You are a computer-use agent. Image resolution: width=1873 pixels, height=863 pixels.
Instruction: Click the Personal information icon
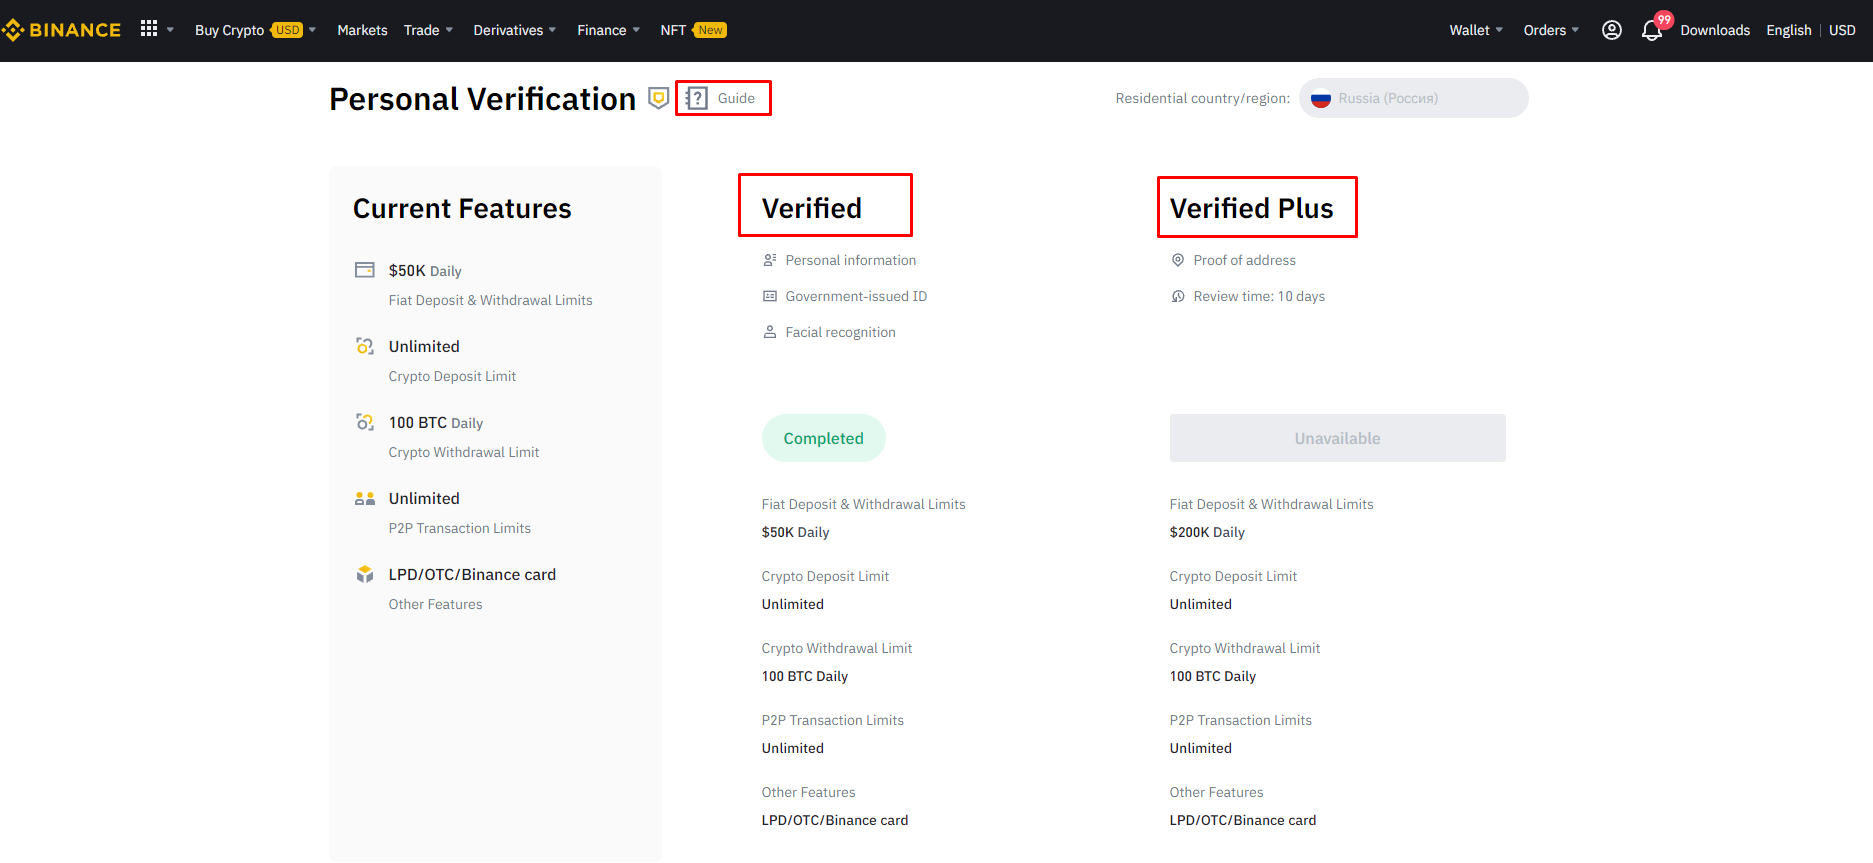[x=770, y=260]
